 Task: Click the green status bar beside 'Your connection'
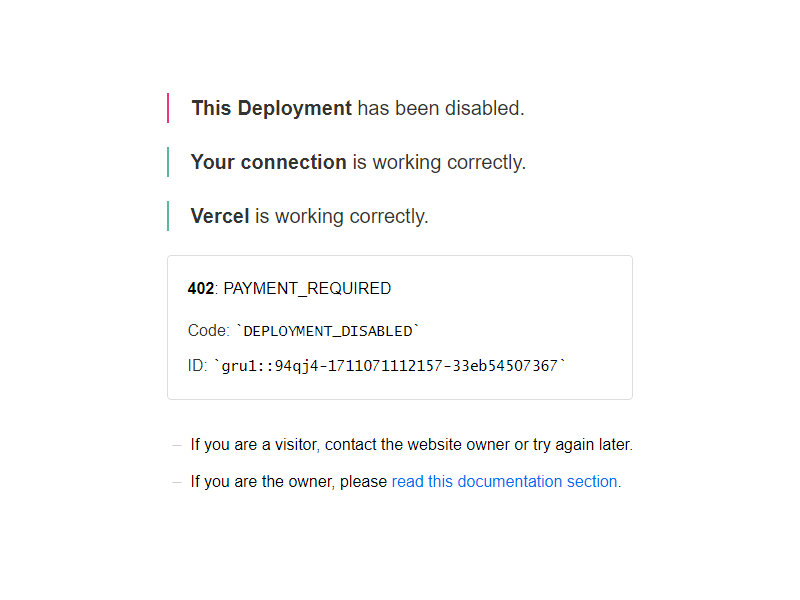tap(168, 162)
